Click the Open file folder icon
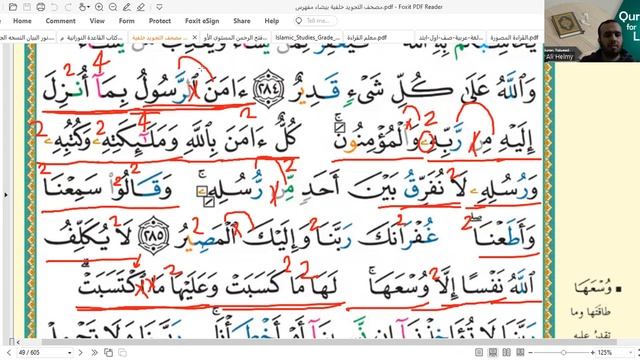Image resolution: width=640 pixels, height=360 pixels. tap(13, 7)
